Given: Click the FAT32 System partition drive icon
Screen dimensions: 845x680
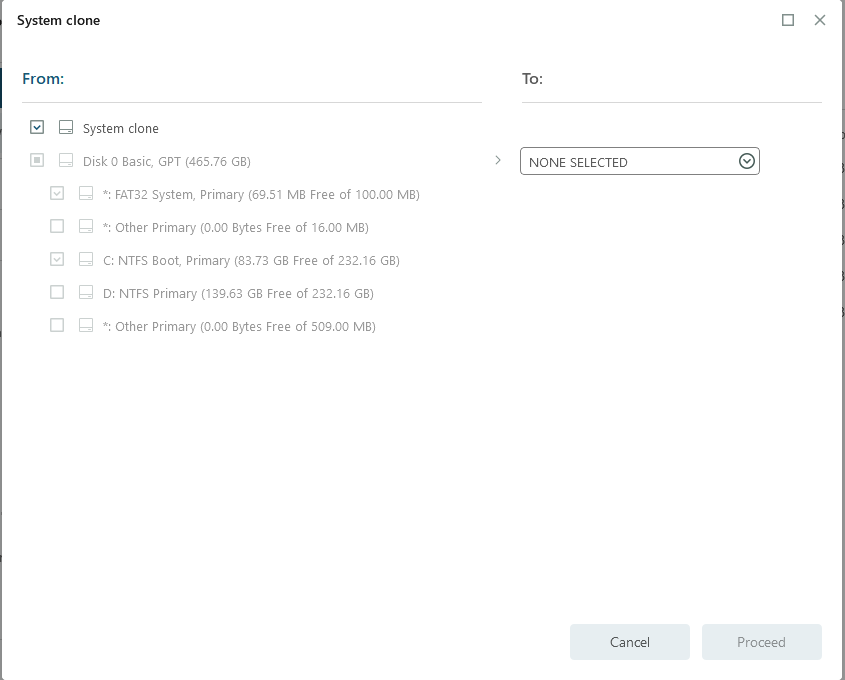Looking at the screenshot, I should [86, 194].
